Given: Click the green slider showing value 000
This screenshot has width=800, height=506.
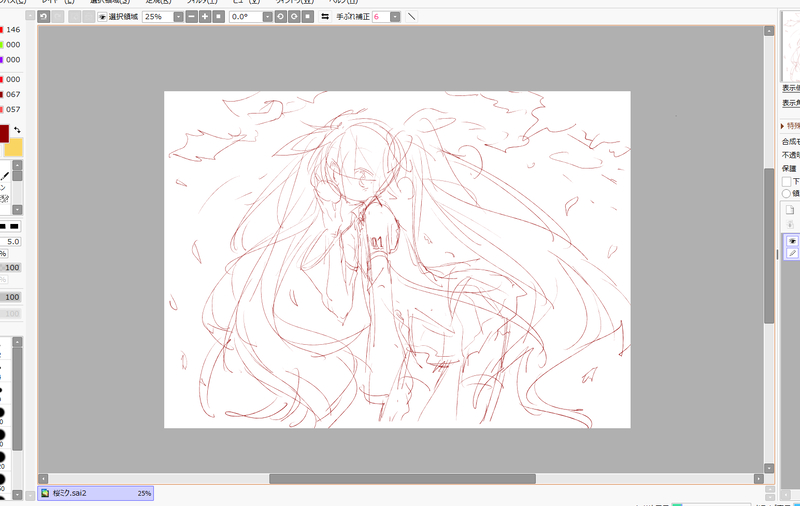Looking at the screenshot, I should 2,44.
